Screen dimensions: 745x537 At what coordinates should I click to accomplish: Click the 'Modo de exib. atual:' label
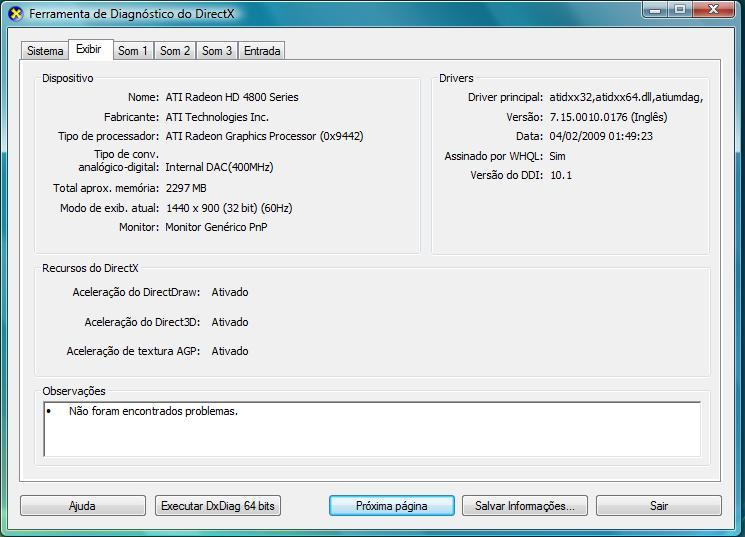tap(109, 208)
